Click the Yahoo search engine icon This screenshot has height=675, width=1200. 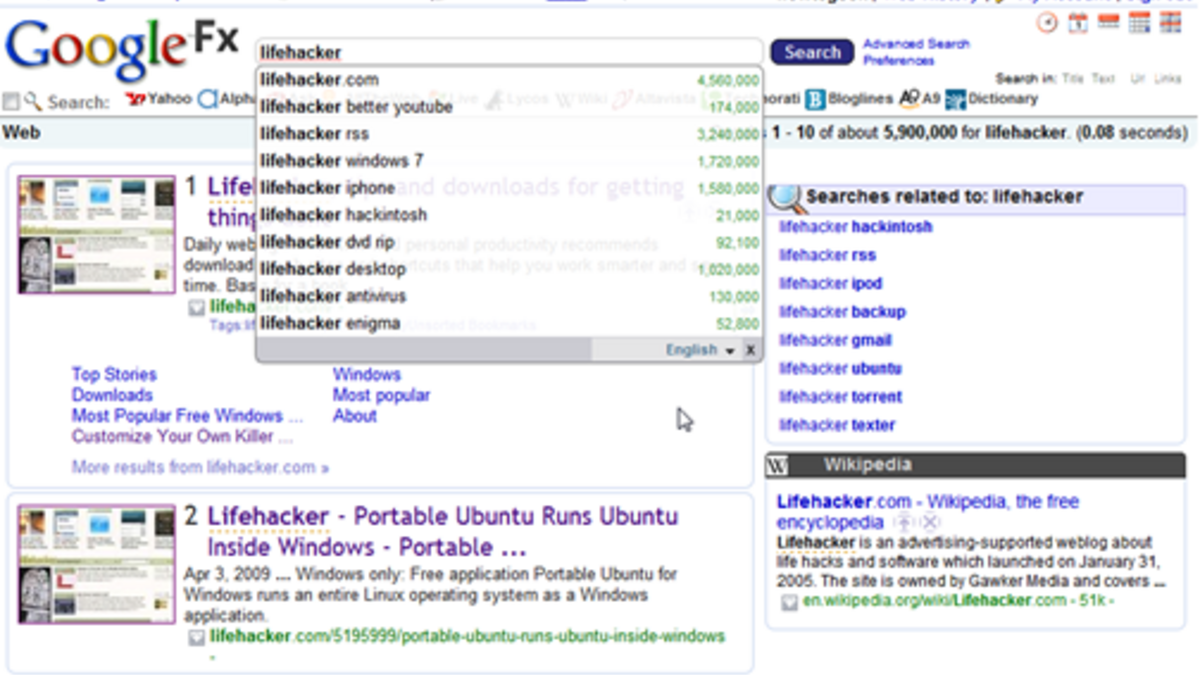tap(136, 99)
